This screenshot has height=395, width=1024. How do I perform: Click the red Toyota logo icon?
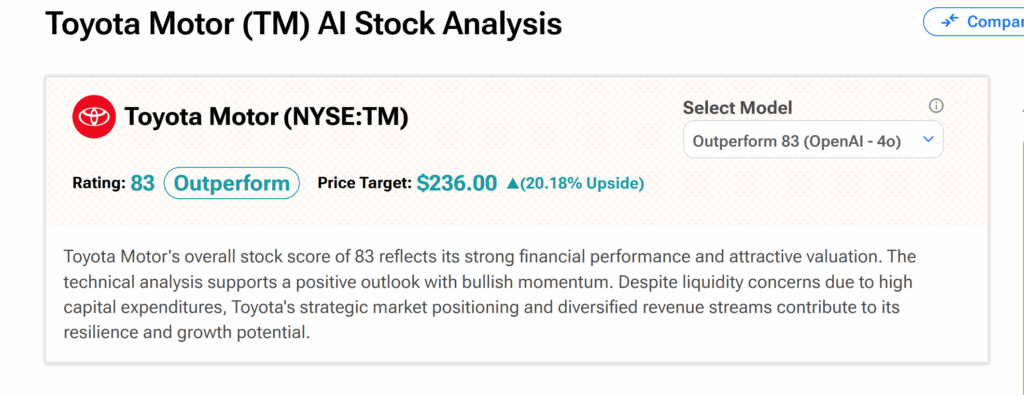pyautogui.click(x=93, y=117)
